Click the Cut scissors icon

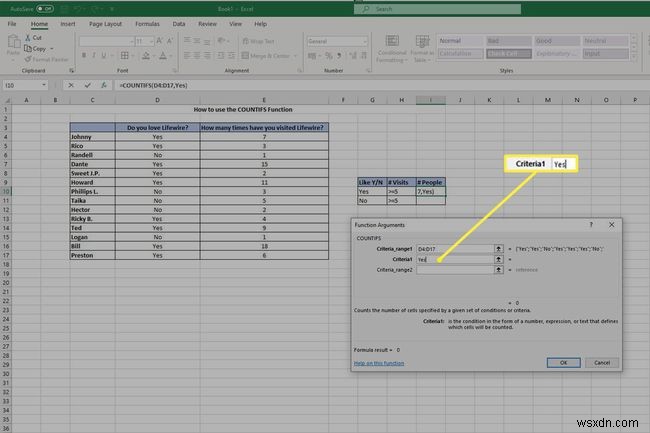click(28, 38)
